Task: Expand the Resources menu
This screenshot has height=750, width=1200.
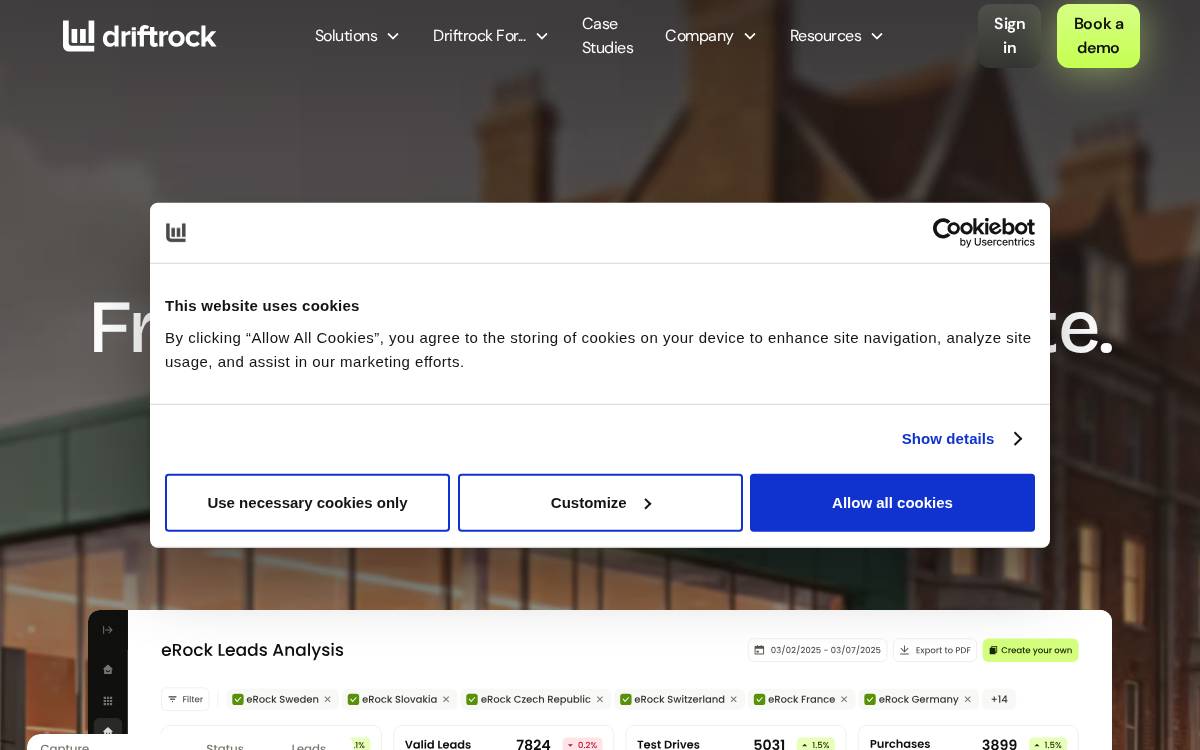Action: point(837,36)
